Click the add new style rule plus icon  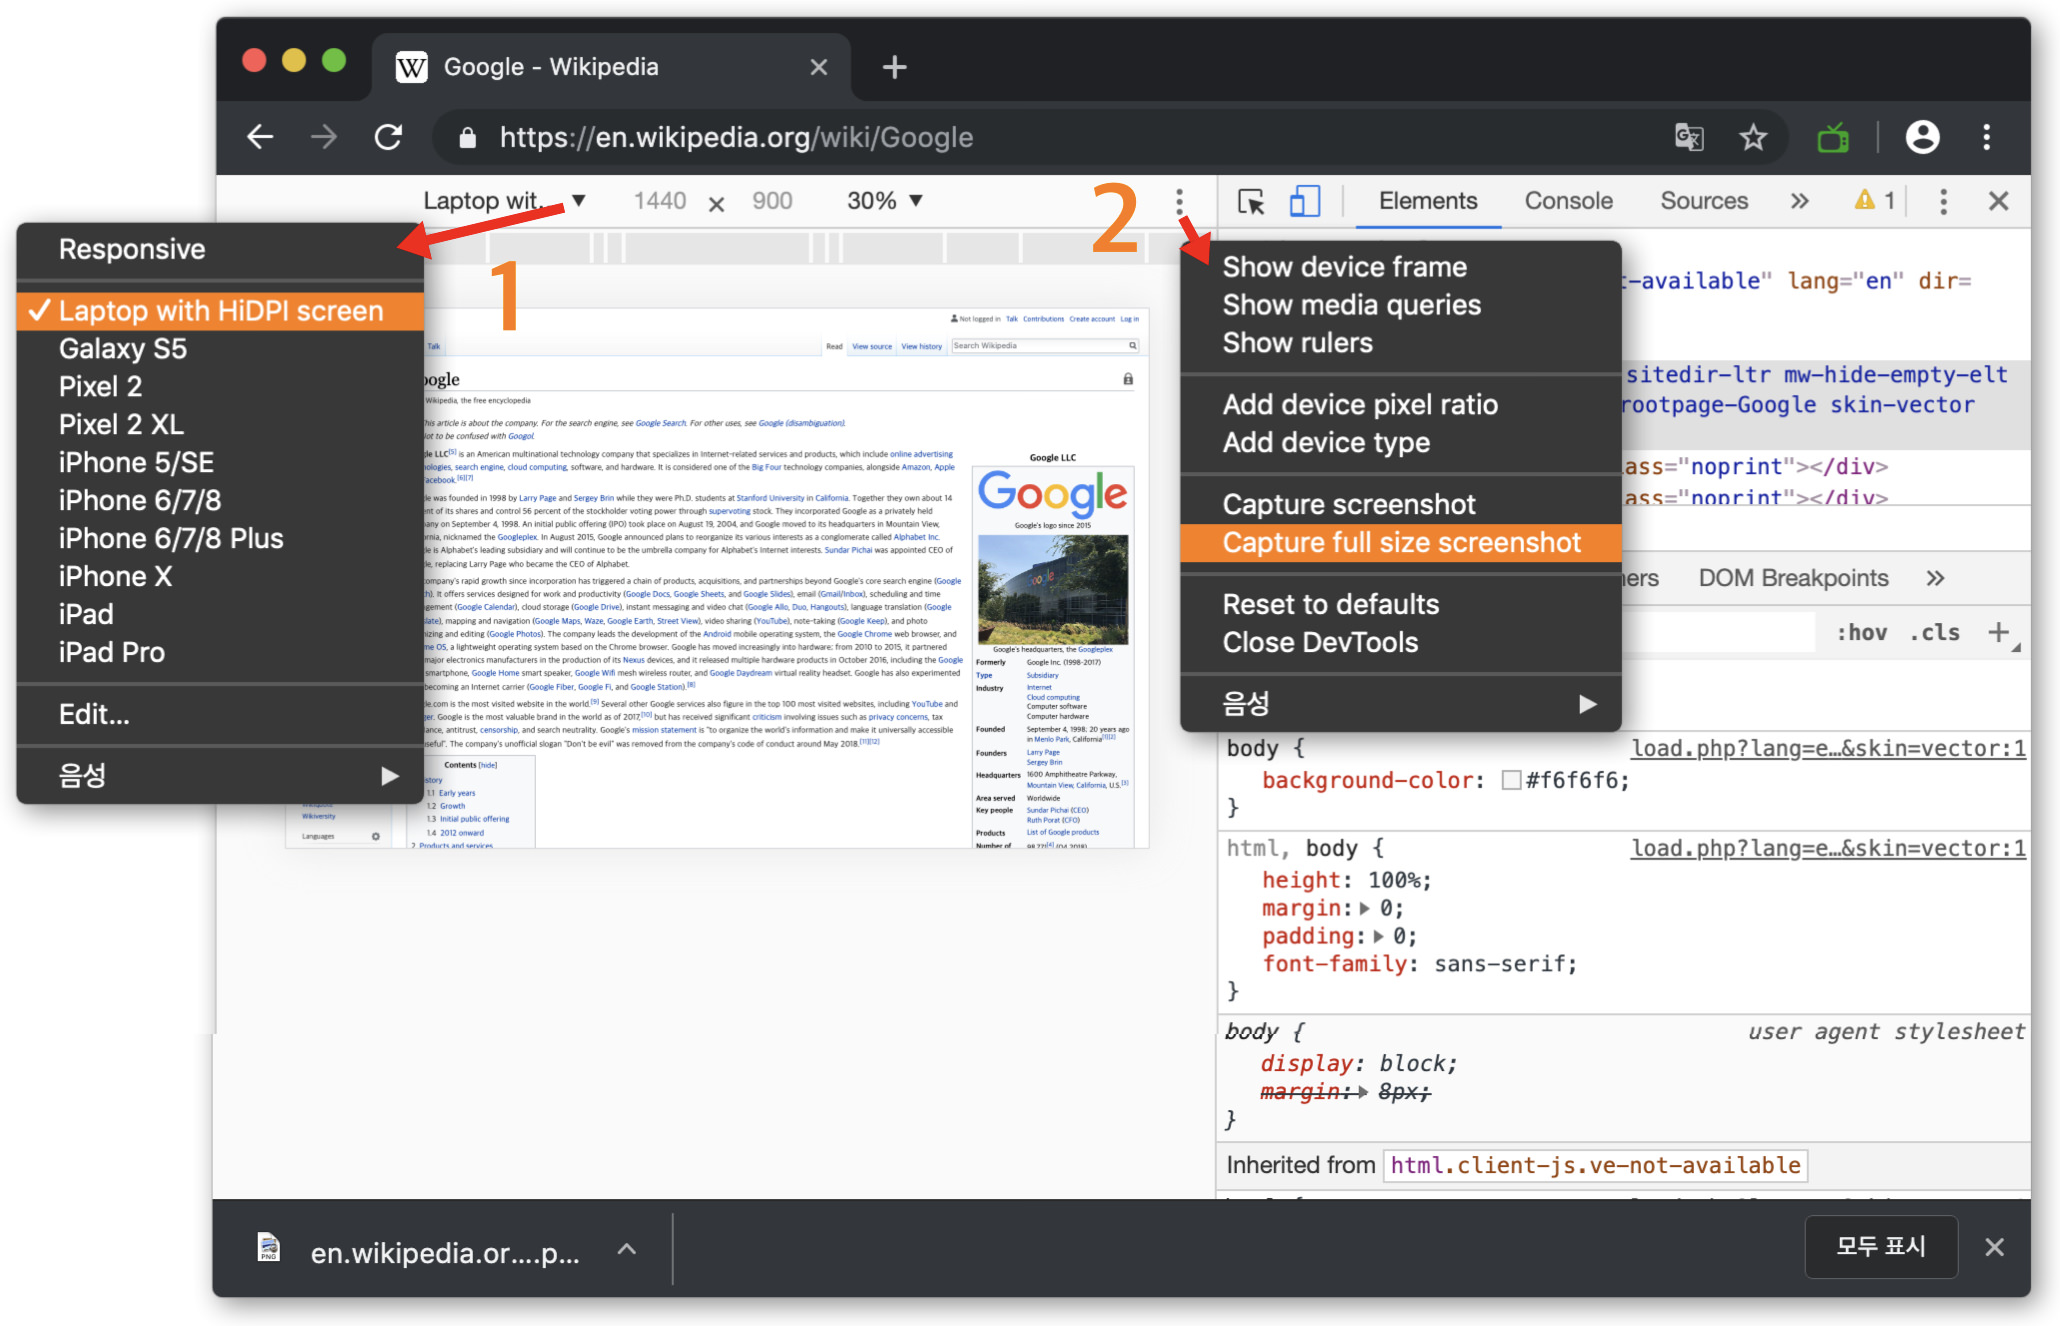point(1998,632)
